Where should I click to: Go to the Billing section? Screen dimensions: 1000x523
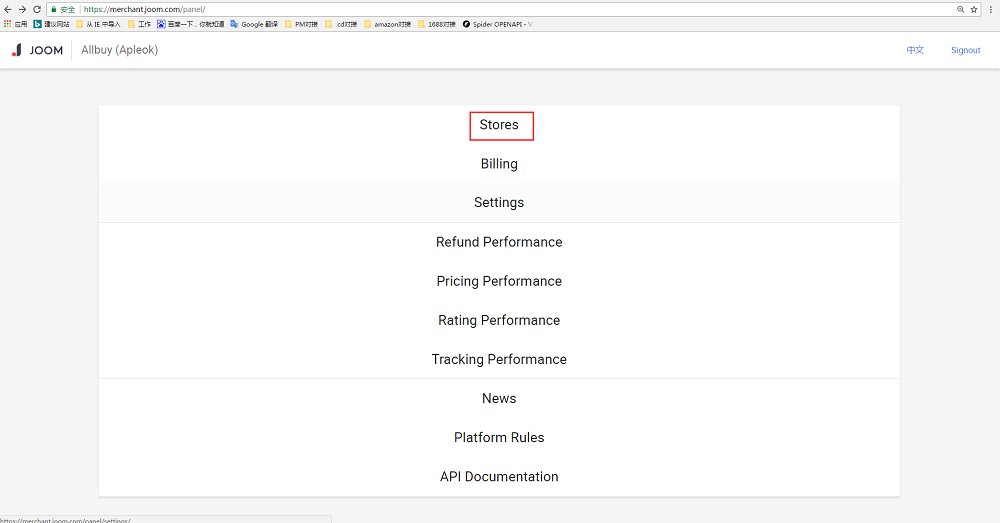pos(499,164)
